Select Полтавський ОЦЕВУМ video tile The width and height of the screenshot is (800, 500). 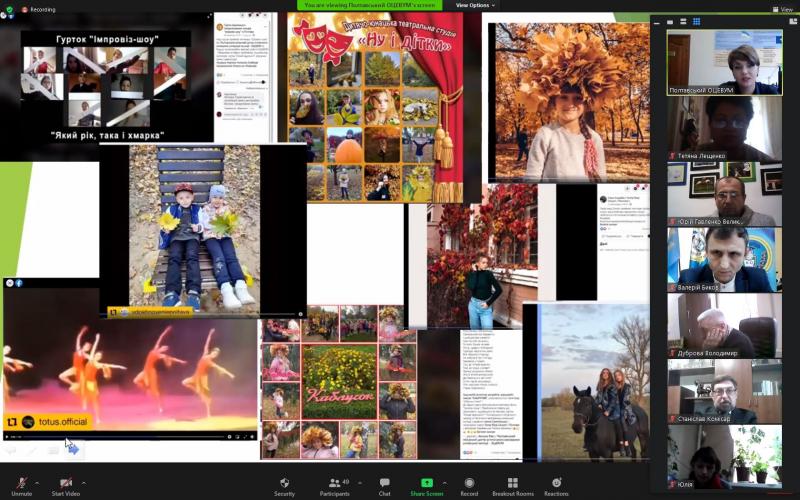[724, 62]
